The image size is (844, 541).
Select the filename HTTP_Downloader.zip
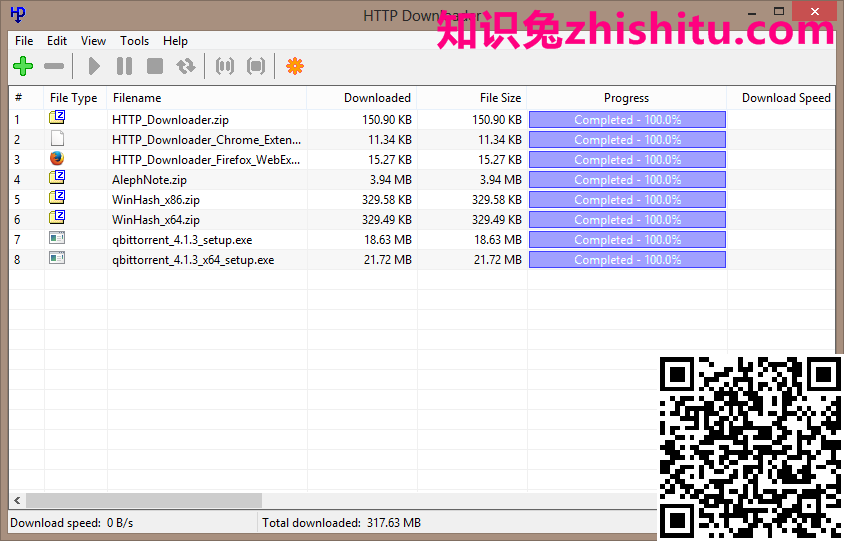(170, 120)
